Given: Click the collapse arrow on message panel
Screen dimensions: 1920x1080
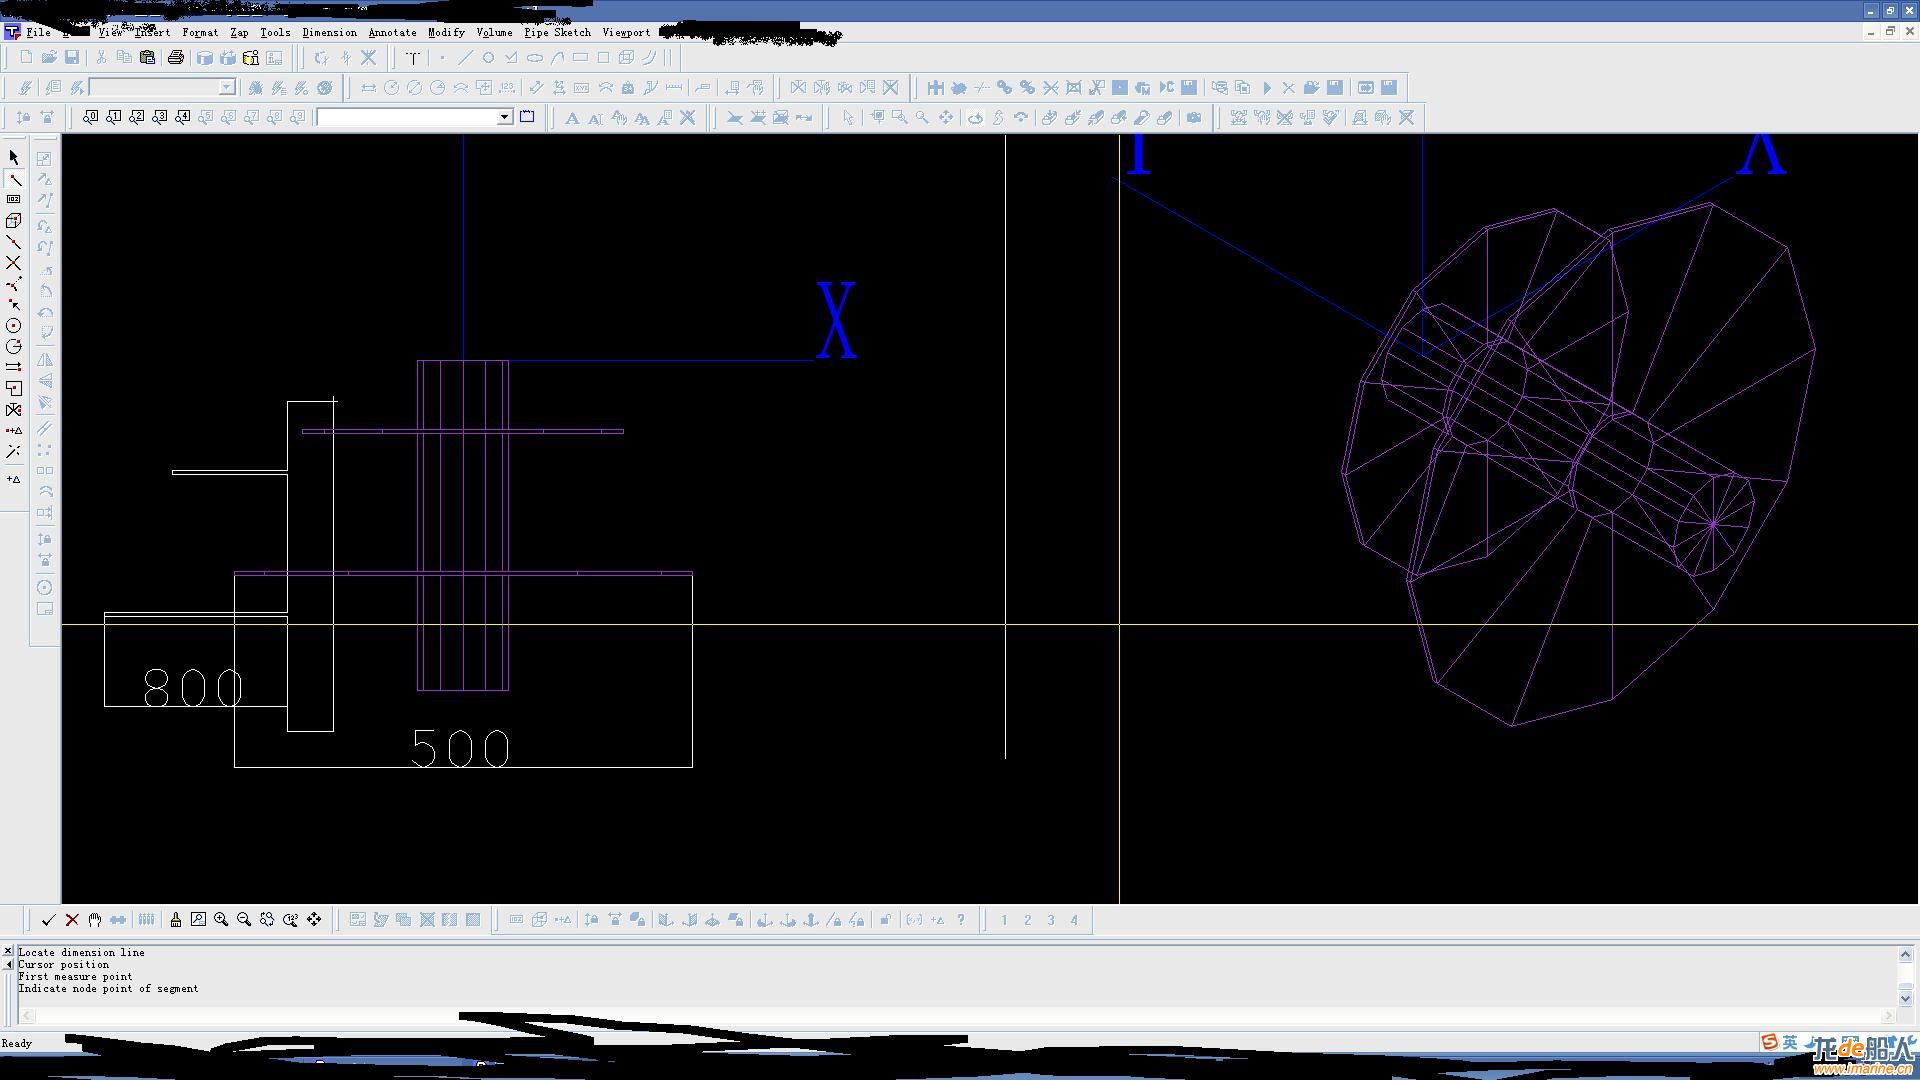Looking at the screenshot, I should click(8, 964).
